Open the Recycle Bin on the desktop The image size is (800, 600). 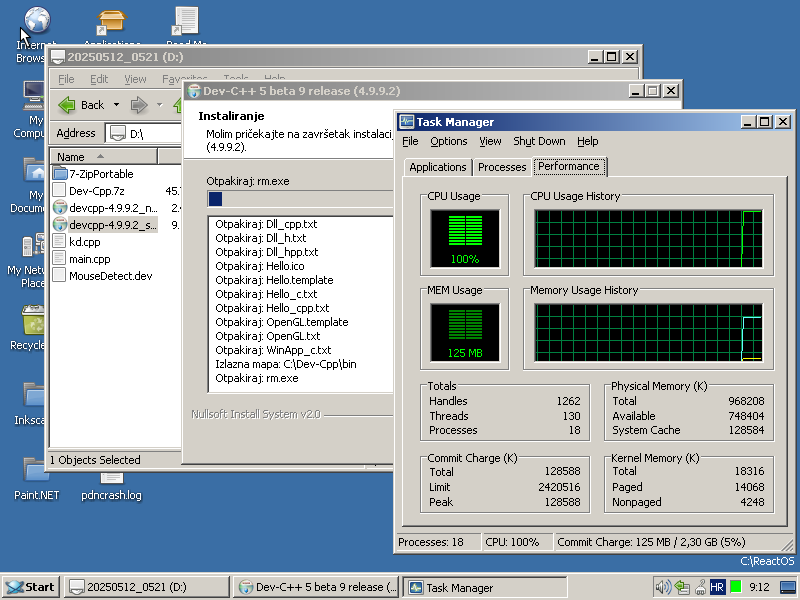[34, 320]
